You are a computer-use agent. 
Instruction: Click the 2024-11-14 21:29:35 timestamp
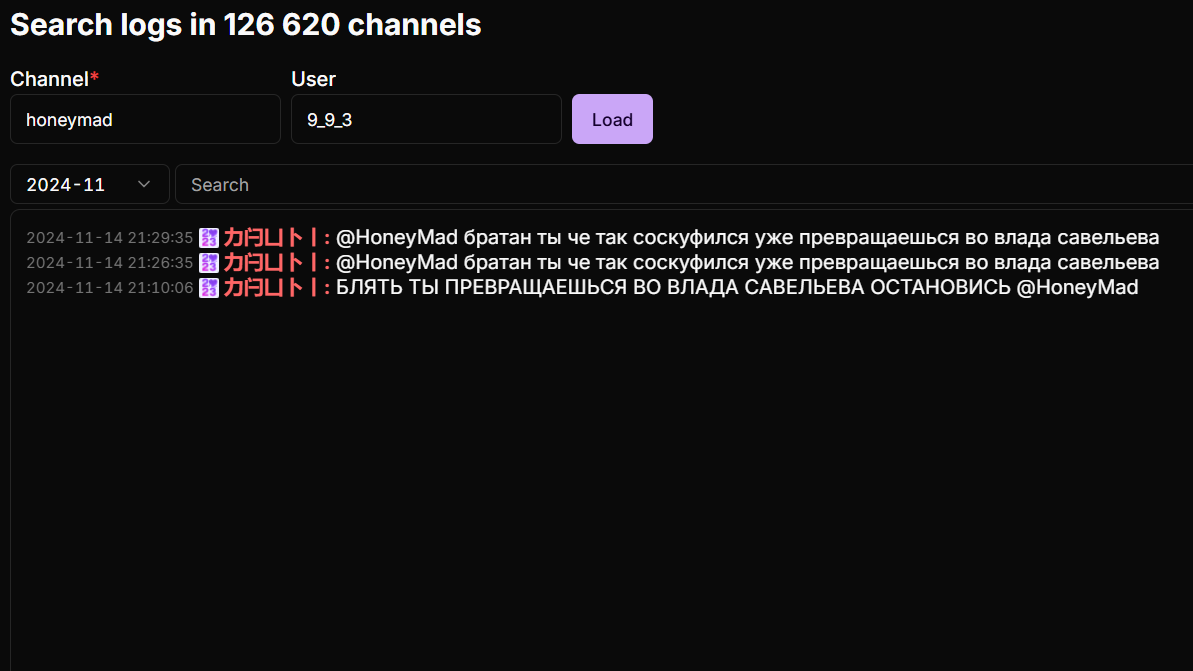[110, 238]
